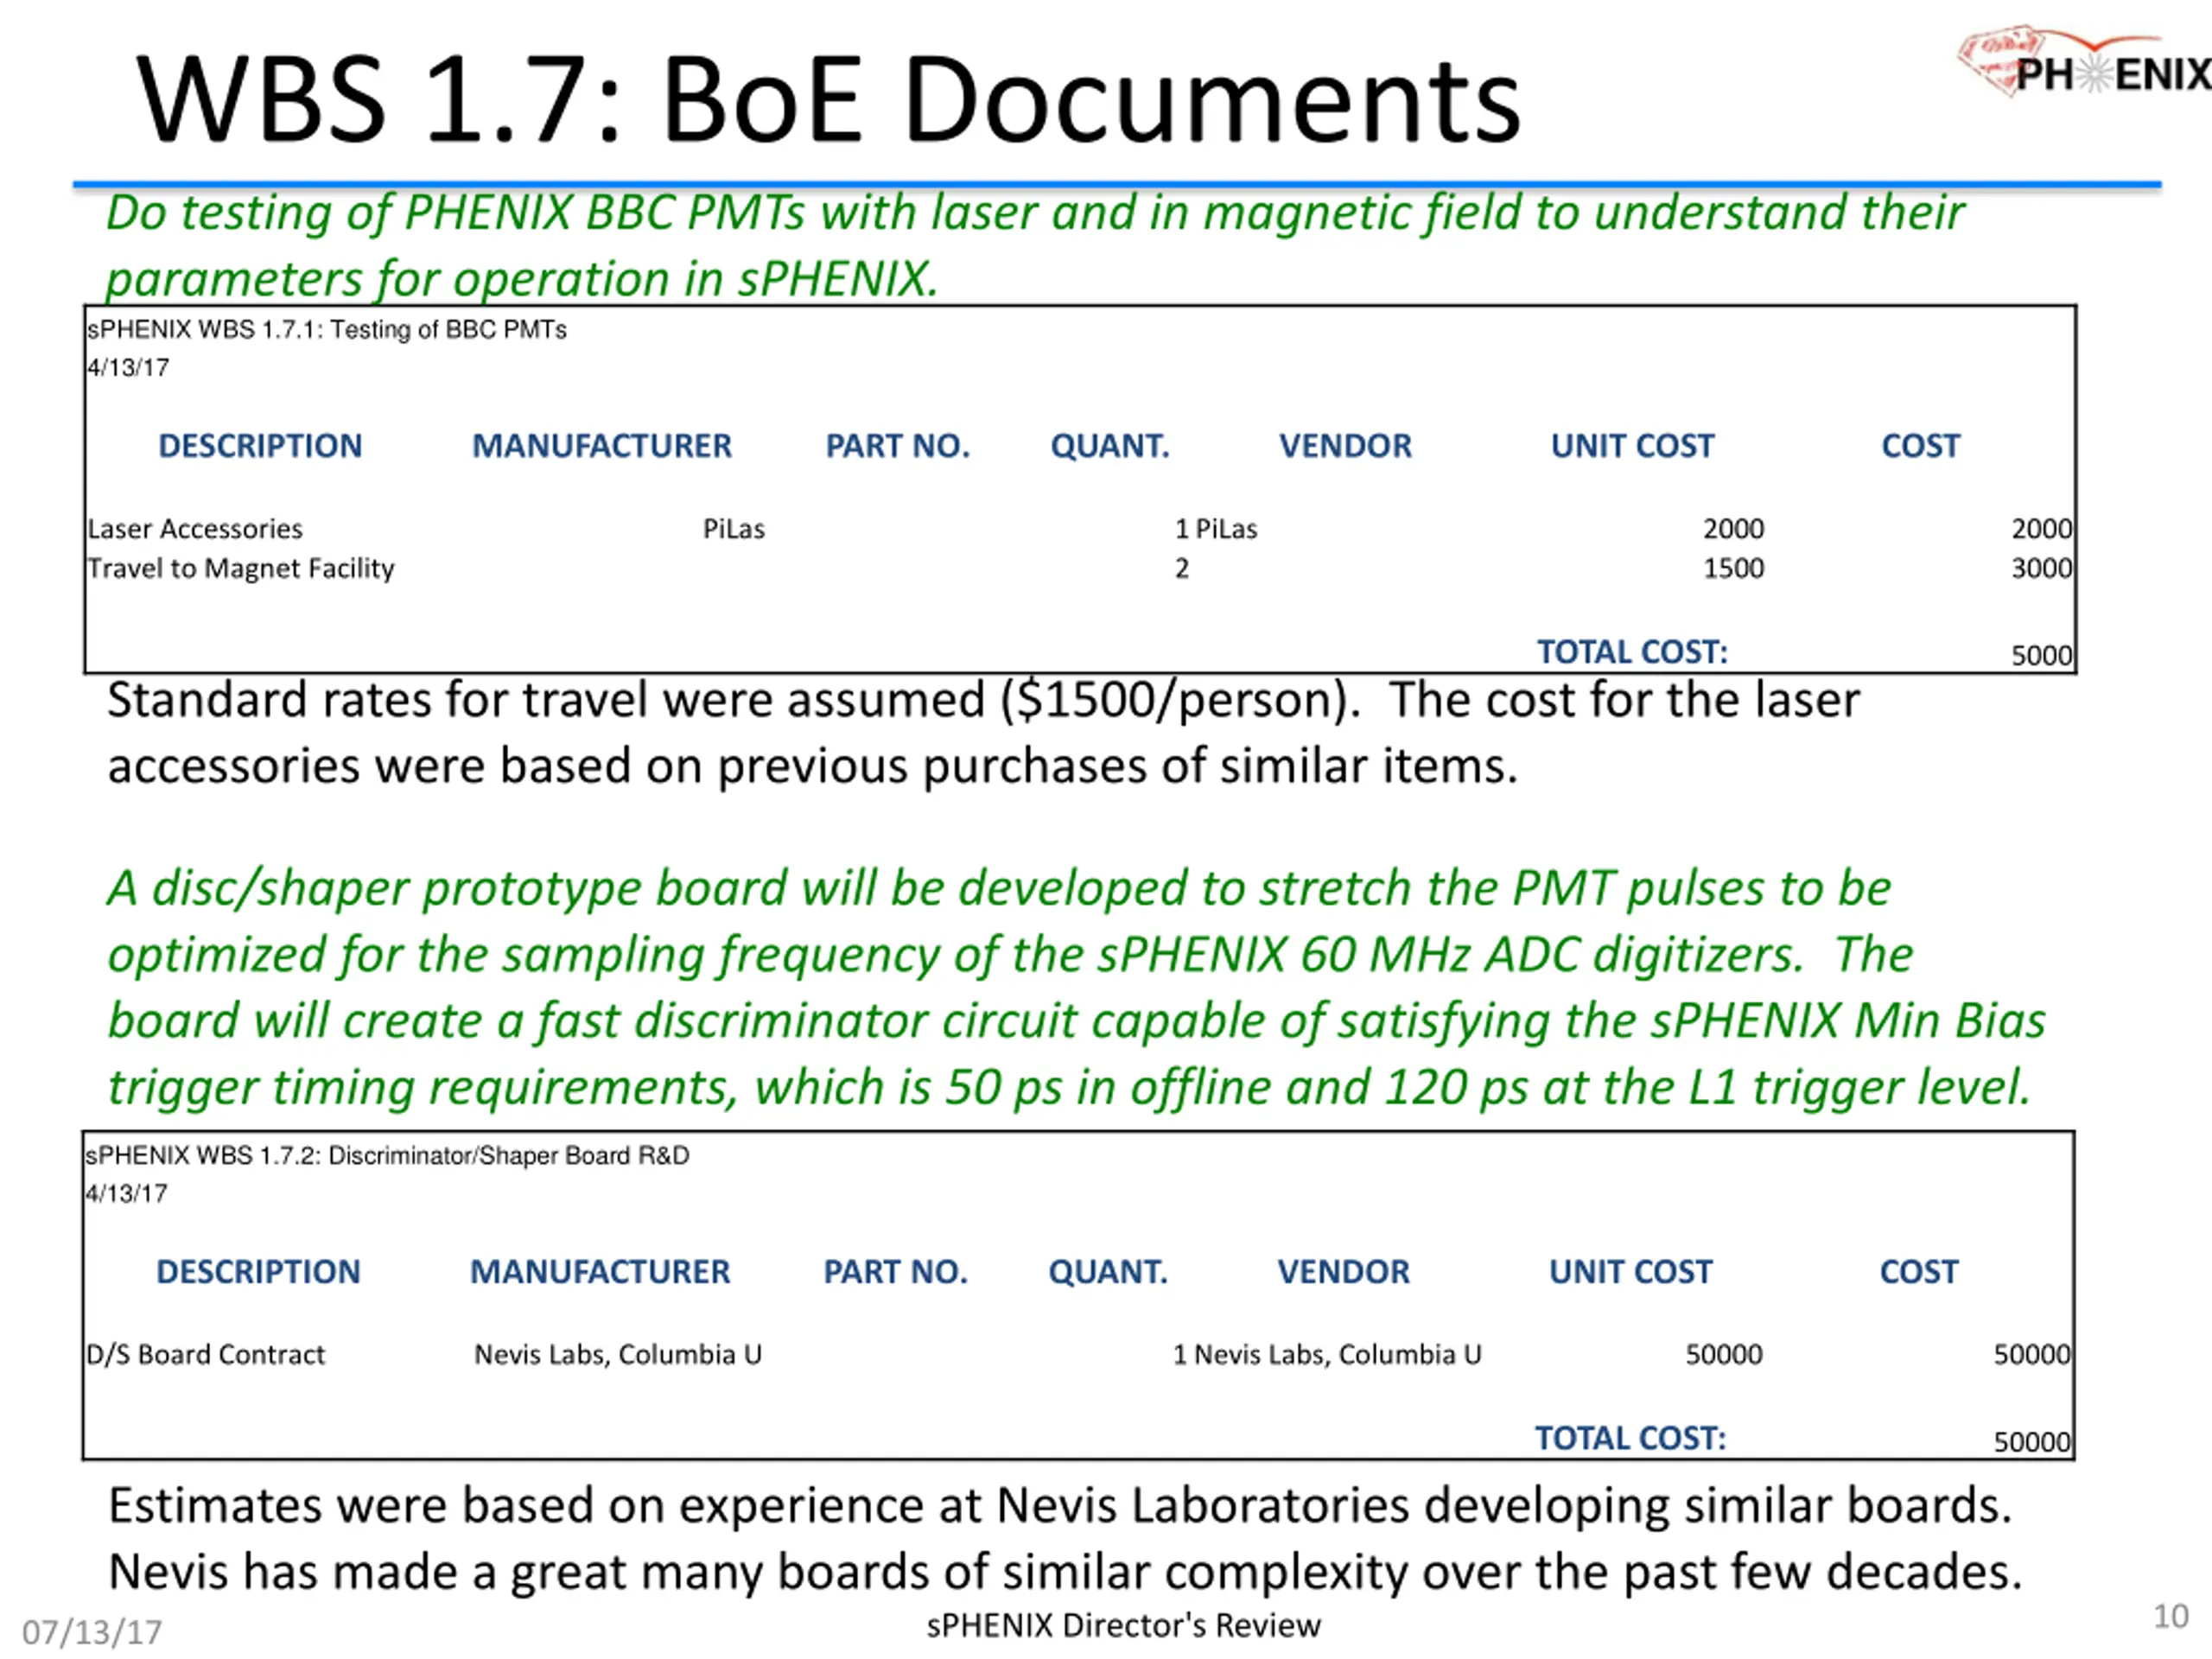
Task: Click the first table's DESCRIPTION column header
Action: tap(260, 446)
